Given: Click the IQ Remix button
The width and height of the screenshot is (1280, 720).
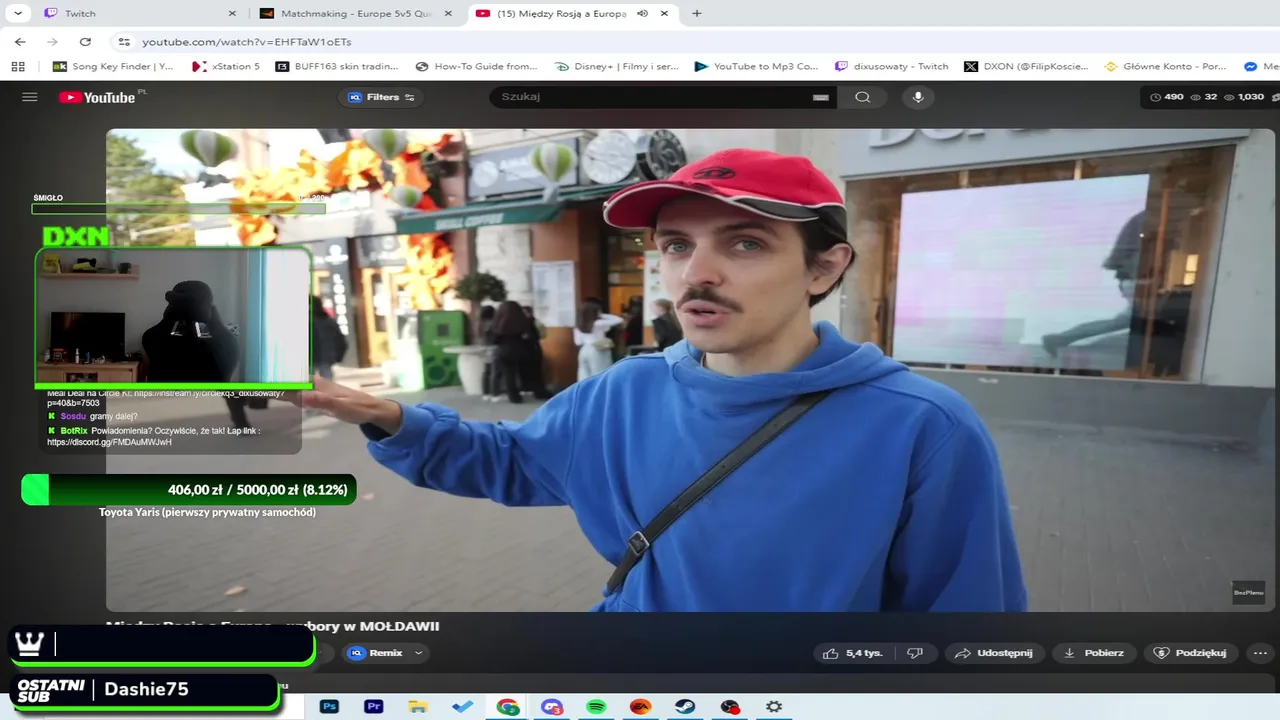Looking at the screenshot, I should [x=375, y=653].
